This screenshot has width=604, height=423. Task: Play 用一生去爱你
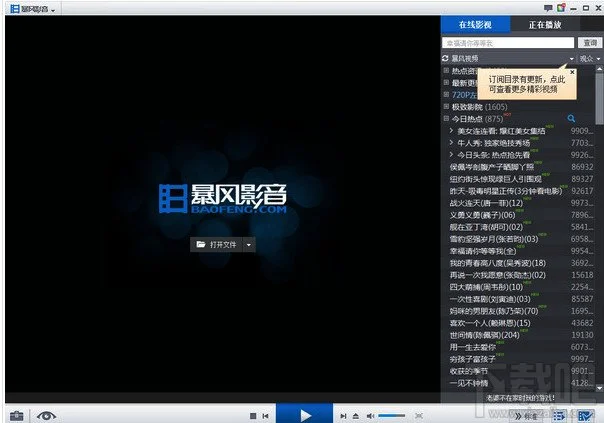click(x=473, y=347)
